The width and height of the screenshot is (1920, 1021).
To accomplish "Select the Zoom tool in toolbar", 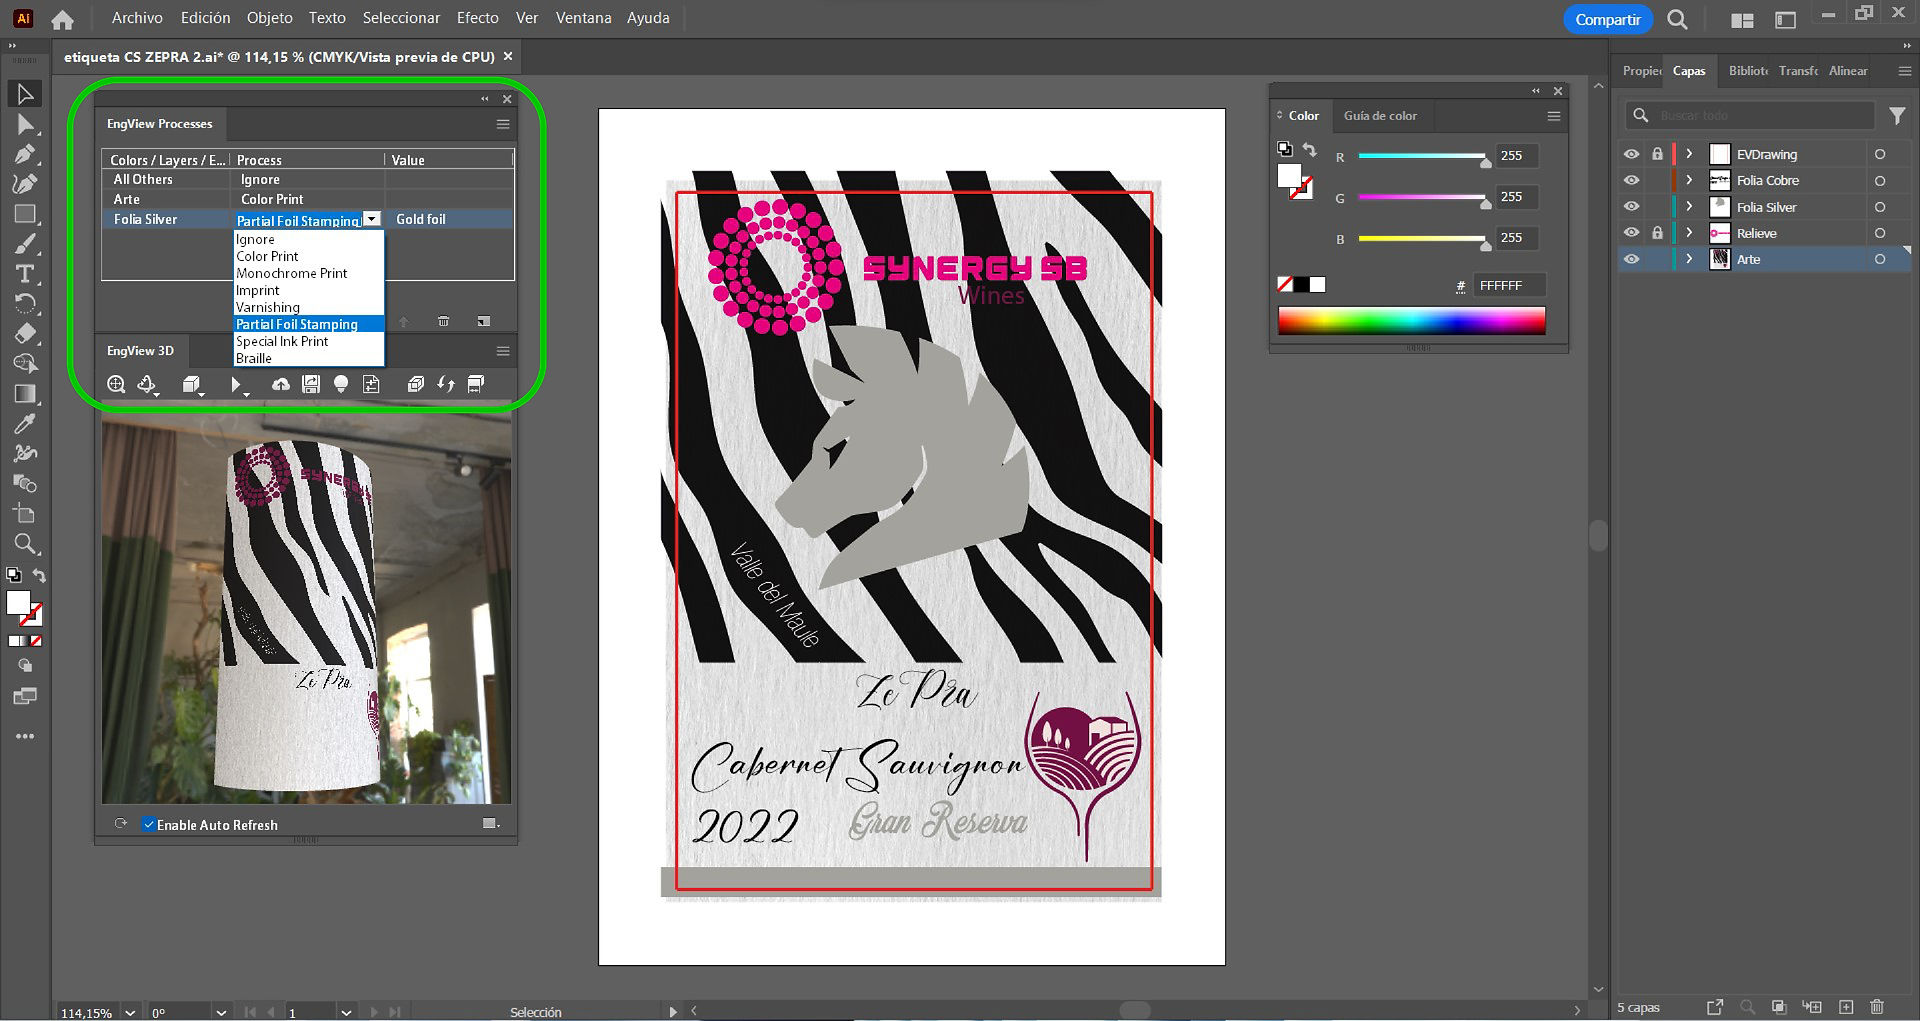I will 25,544.
